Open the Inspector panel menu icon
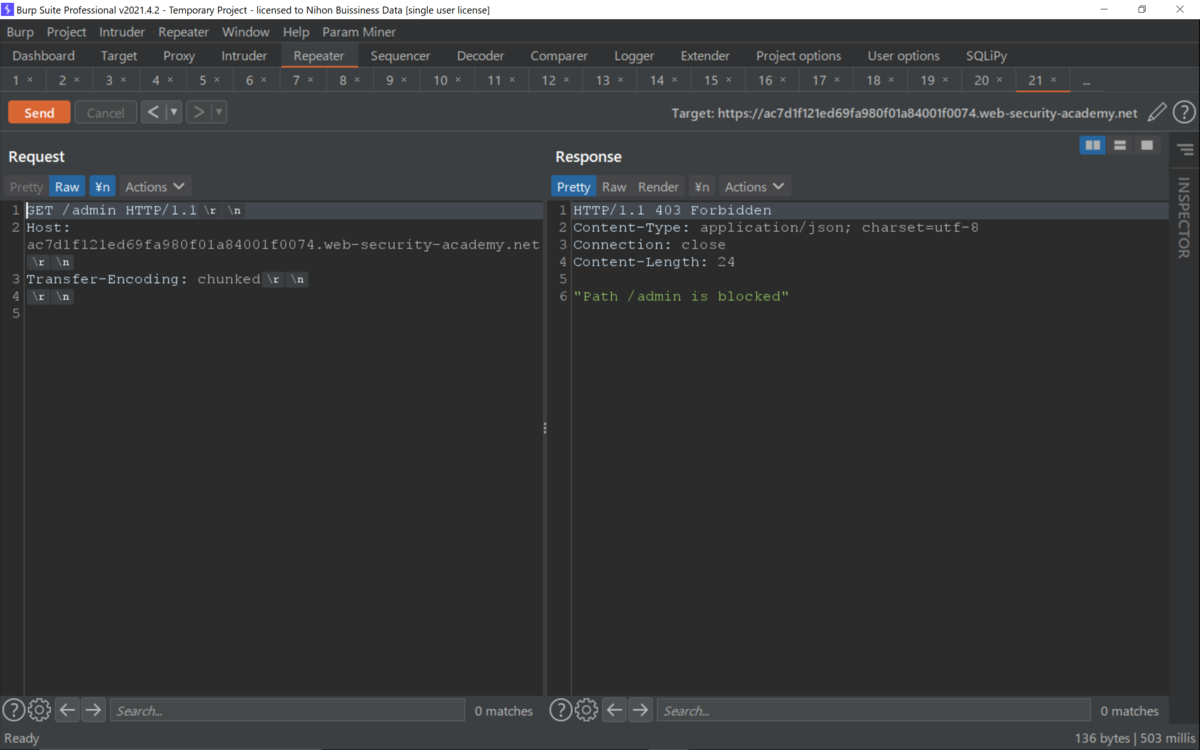The image size is (1200, 750). [1185, 150]
